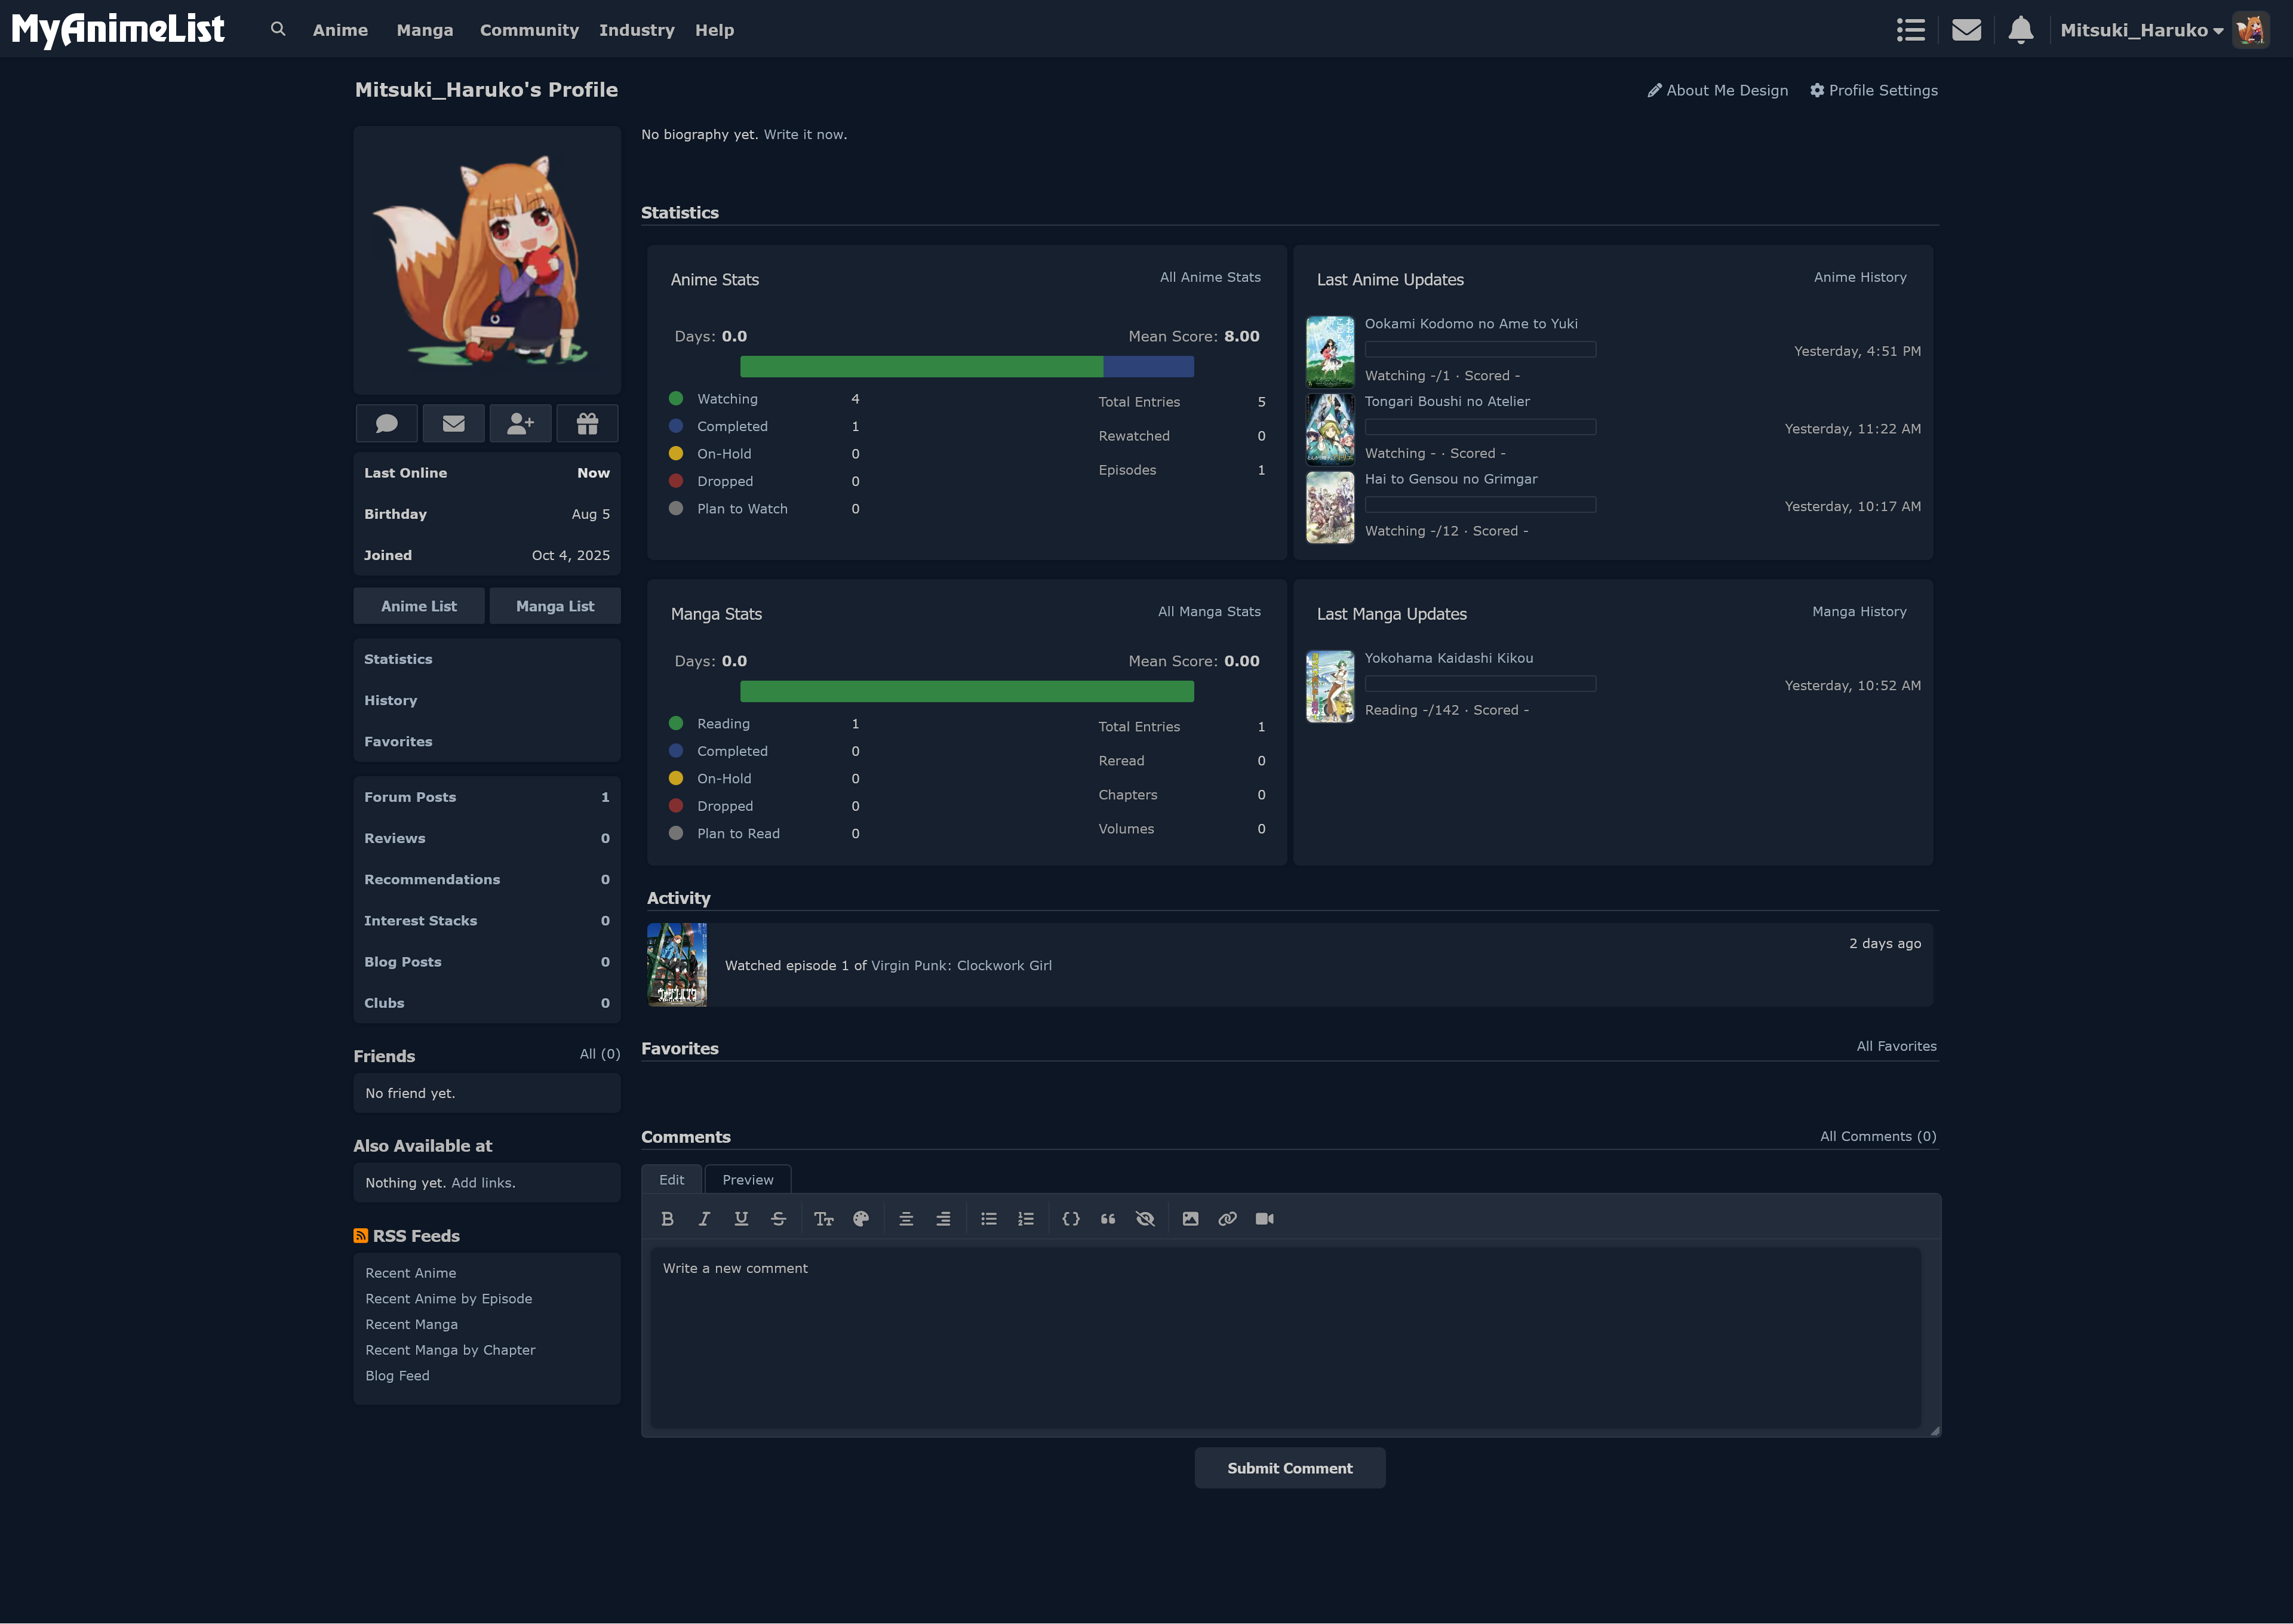This screenshot has width=2293, height=1624.
Task: Toggle italic in comment editor
Action: tap(704, 1218)
